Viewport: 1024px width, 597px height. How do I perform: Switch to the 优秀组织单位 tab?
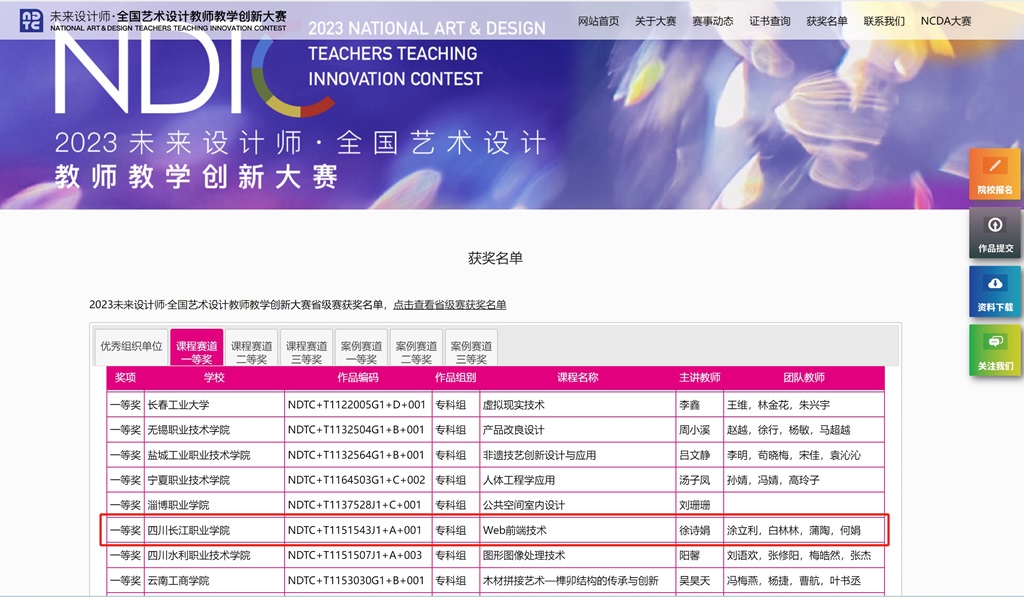pos(131,346)
